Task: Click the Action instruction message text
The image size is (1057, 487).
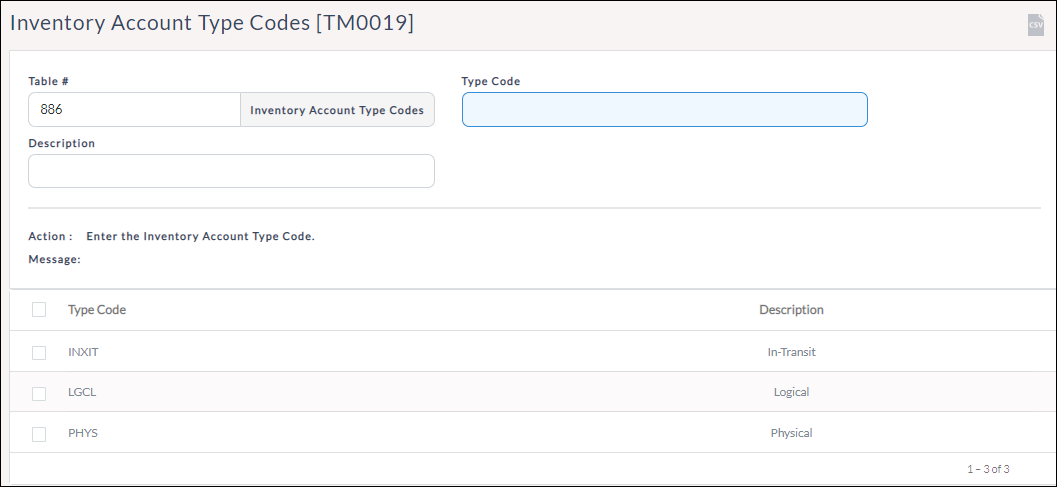Action: (x=200, y=237)
